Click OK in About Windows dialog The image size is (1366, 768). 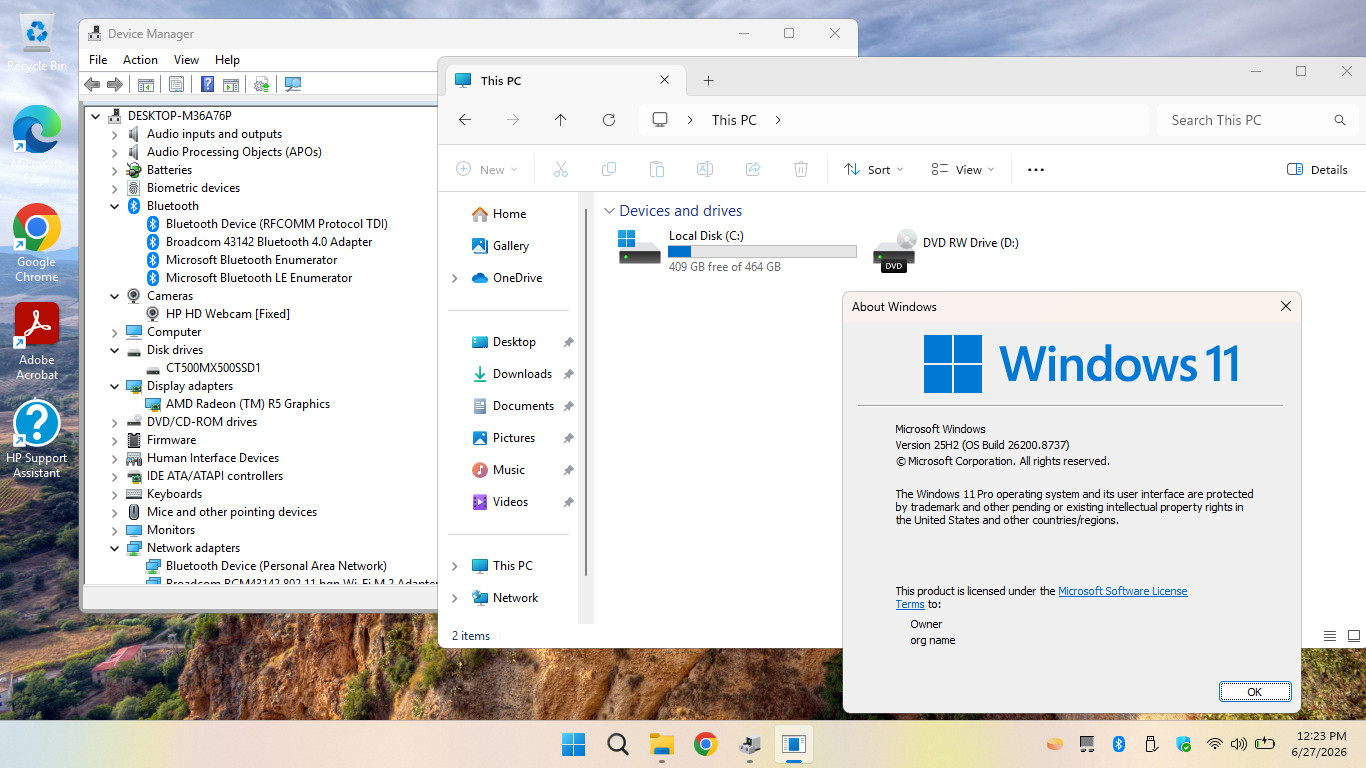(x=1255, y=692)
